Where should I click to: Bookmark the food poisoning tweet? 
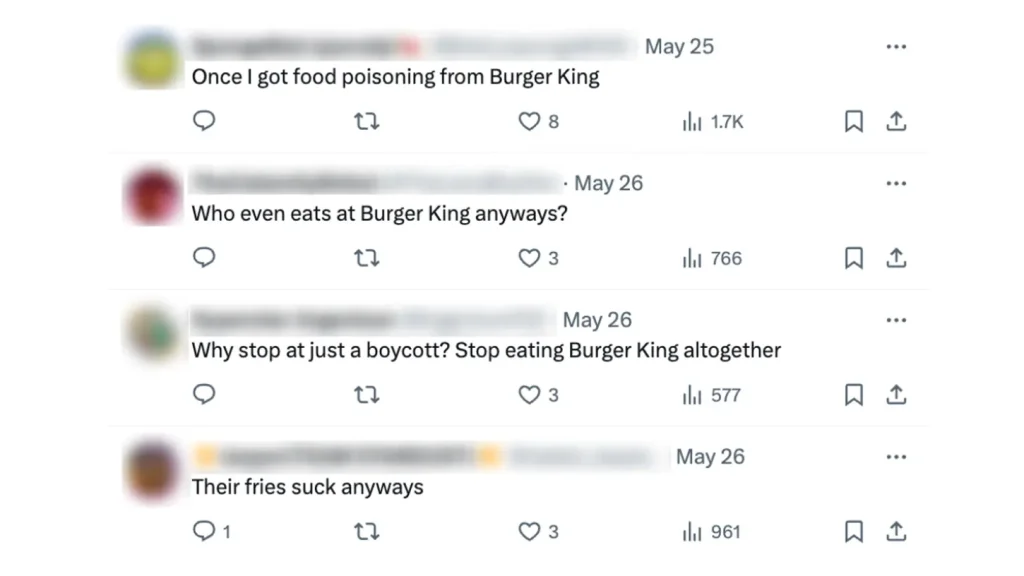click(x=854, y=121)
